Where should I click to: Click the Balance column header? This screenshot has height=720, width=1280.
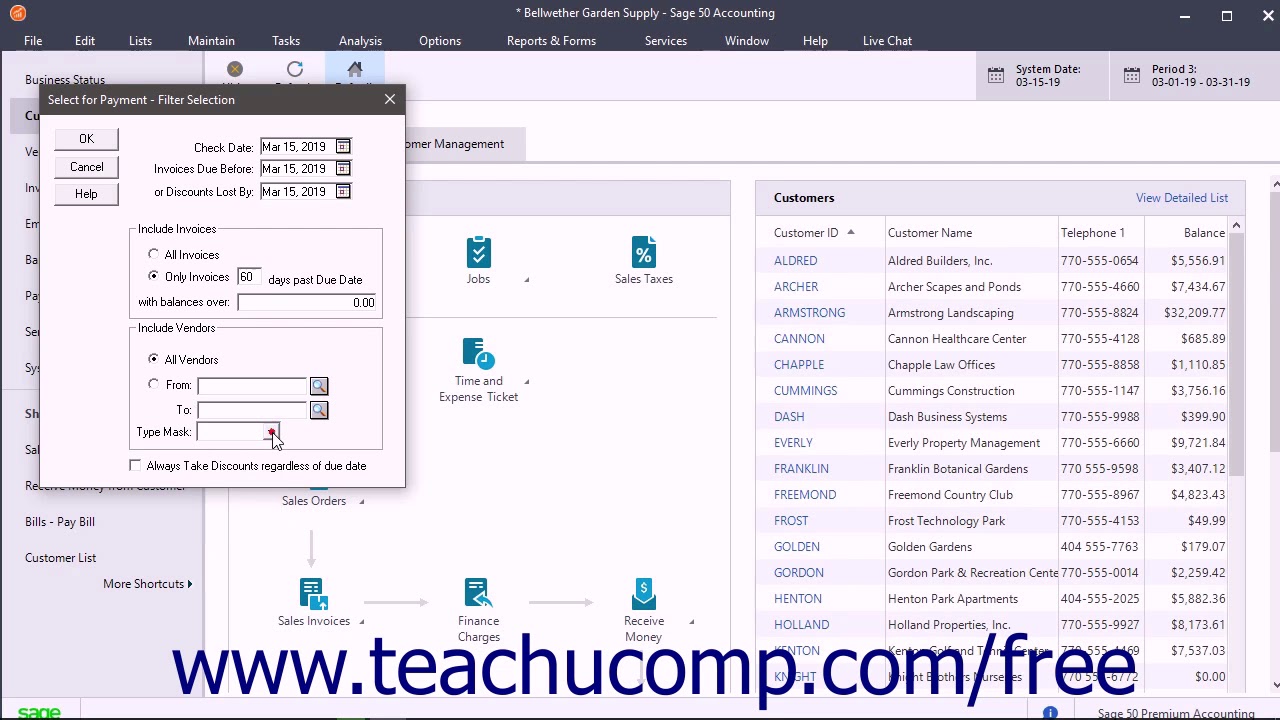click(x=1204, y=233)
